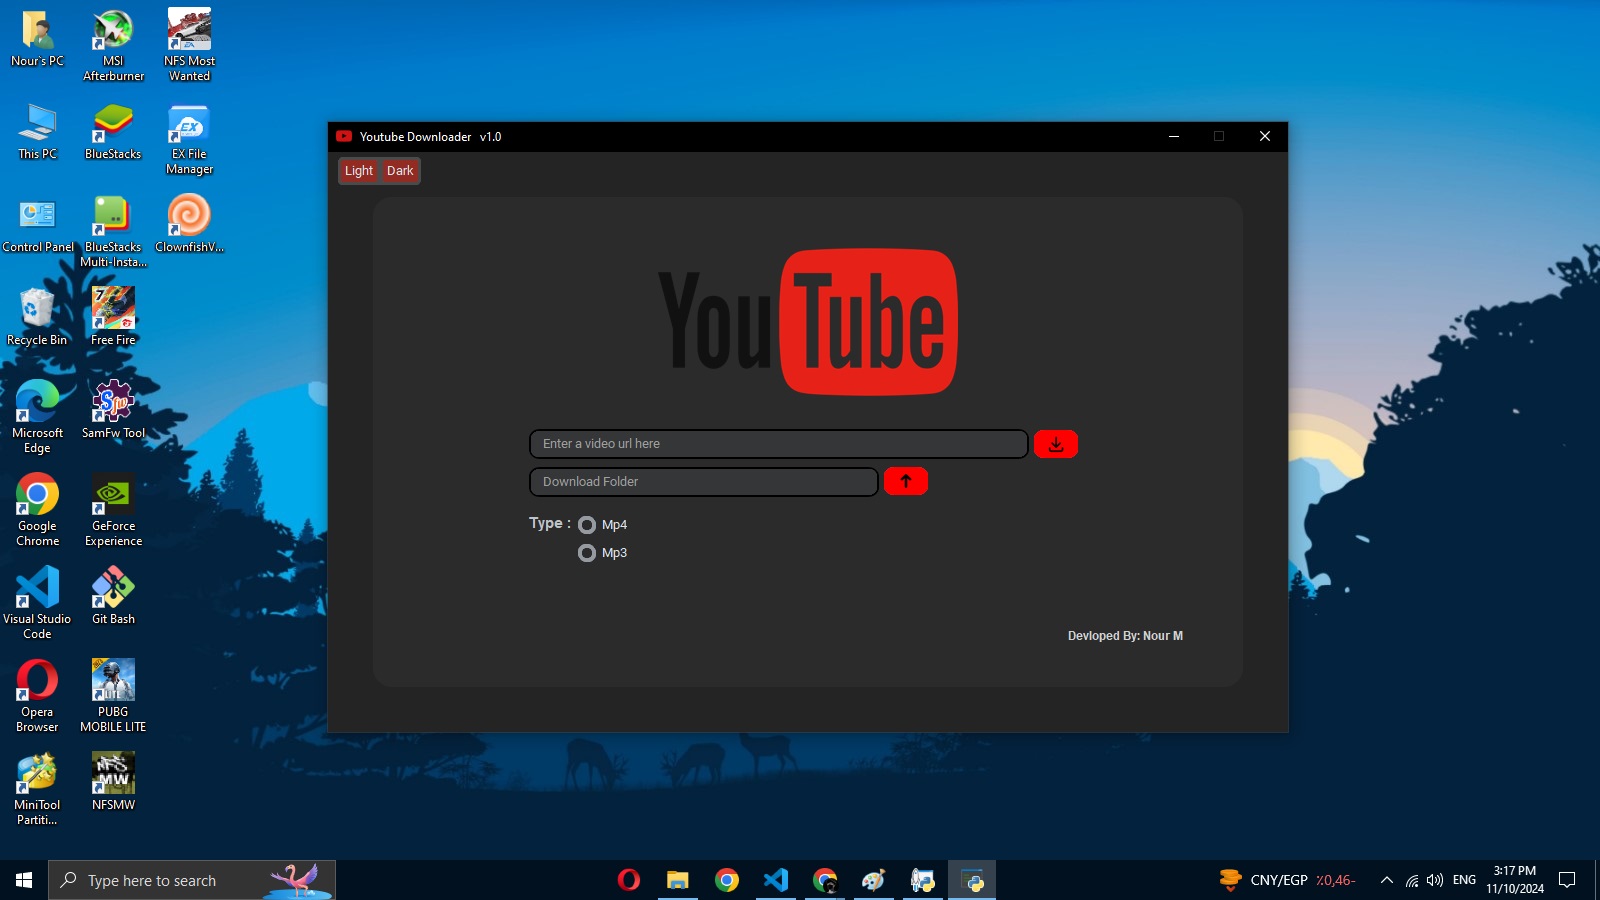
Task: Open the Python rocket launcher taskbar icon
Action: (923, 880)
